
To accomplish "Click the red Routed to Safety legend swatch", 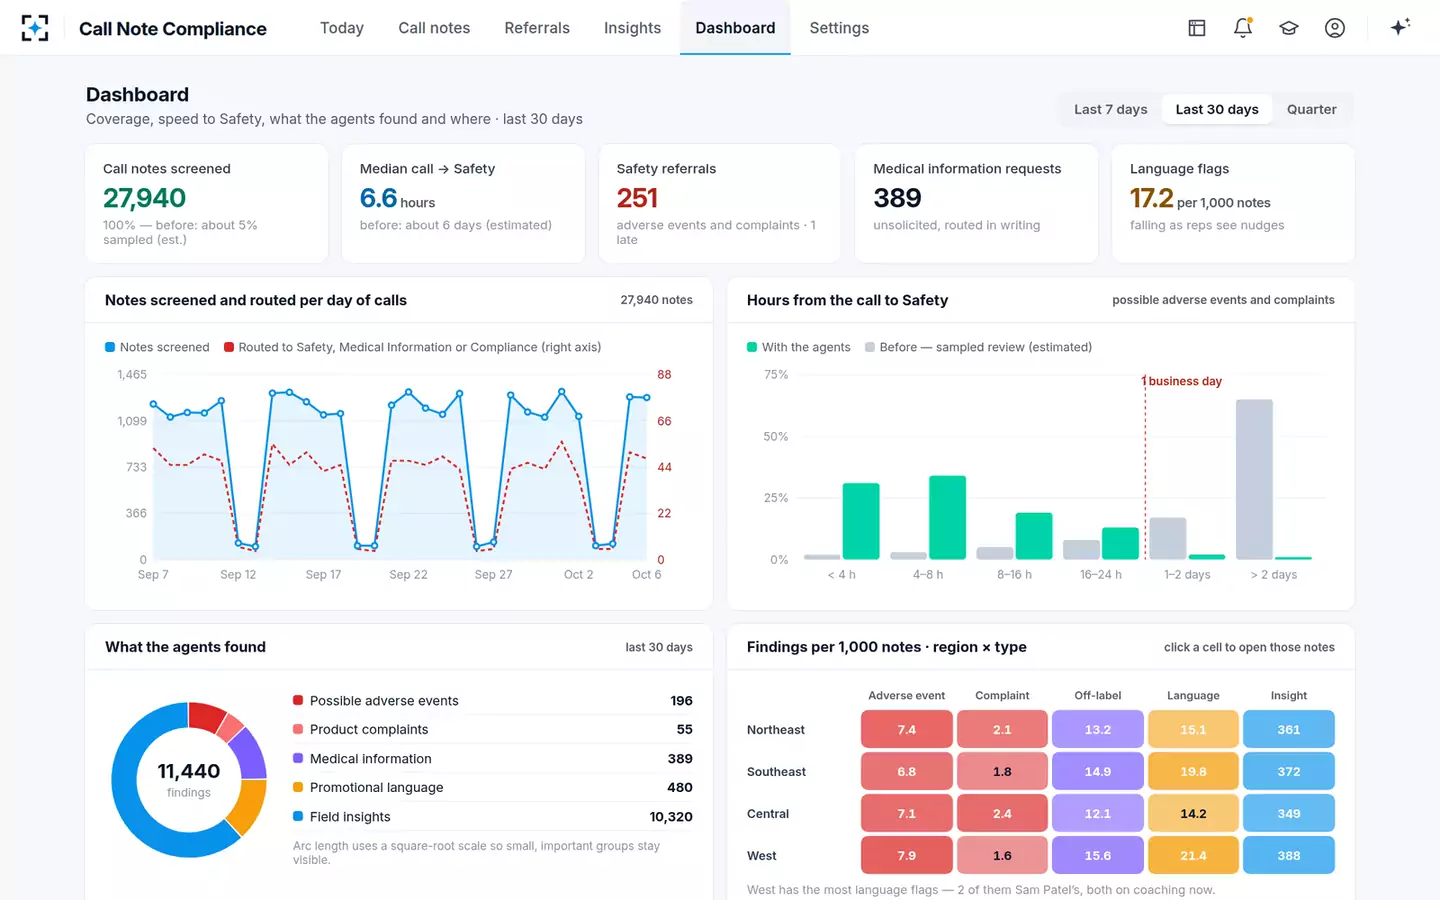I will (229, 347).
